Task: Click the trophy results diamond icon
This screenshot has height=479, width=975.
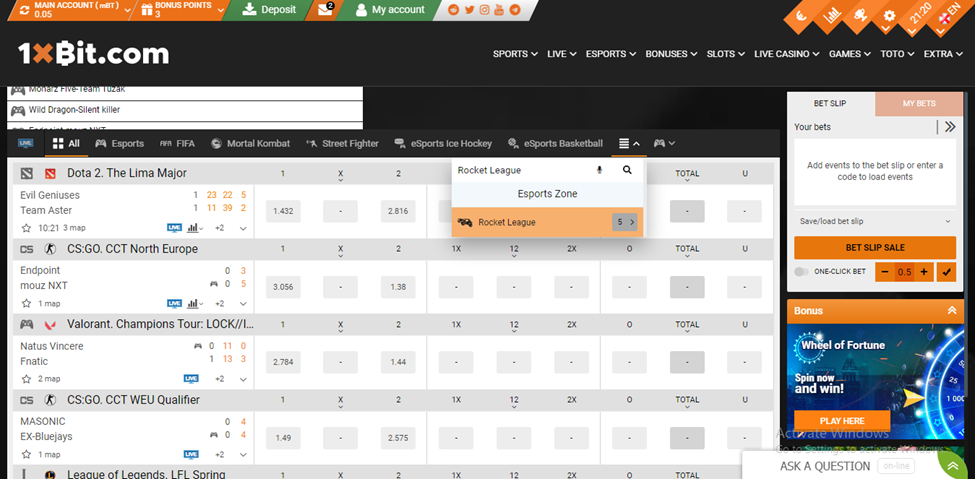Action: [x=860, y=16]
